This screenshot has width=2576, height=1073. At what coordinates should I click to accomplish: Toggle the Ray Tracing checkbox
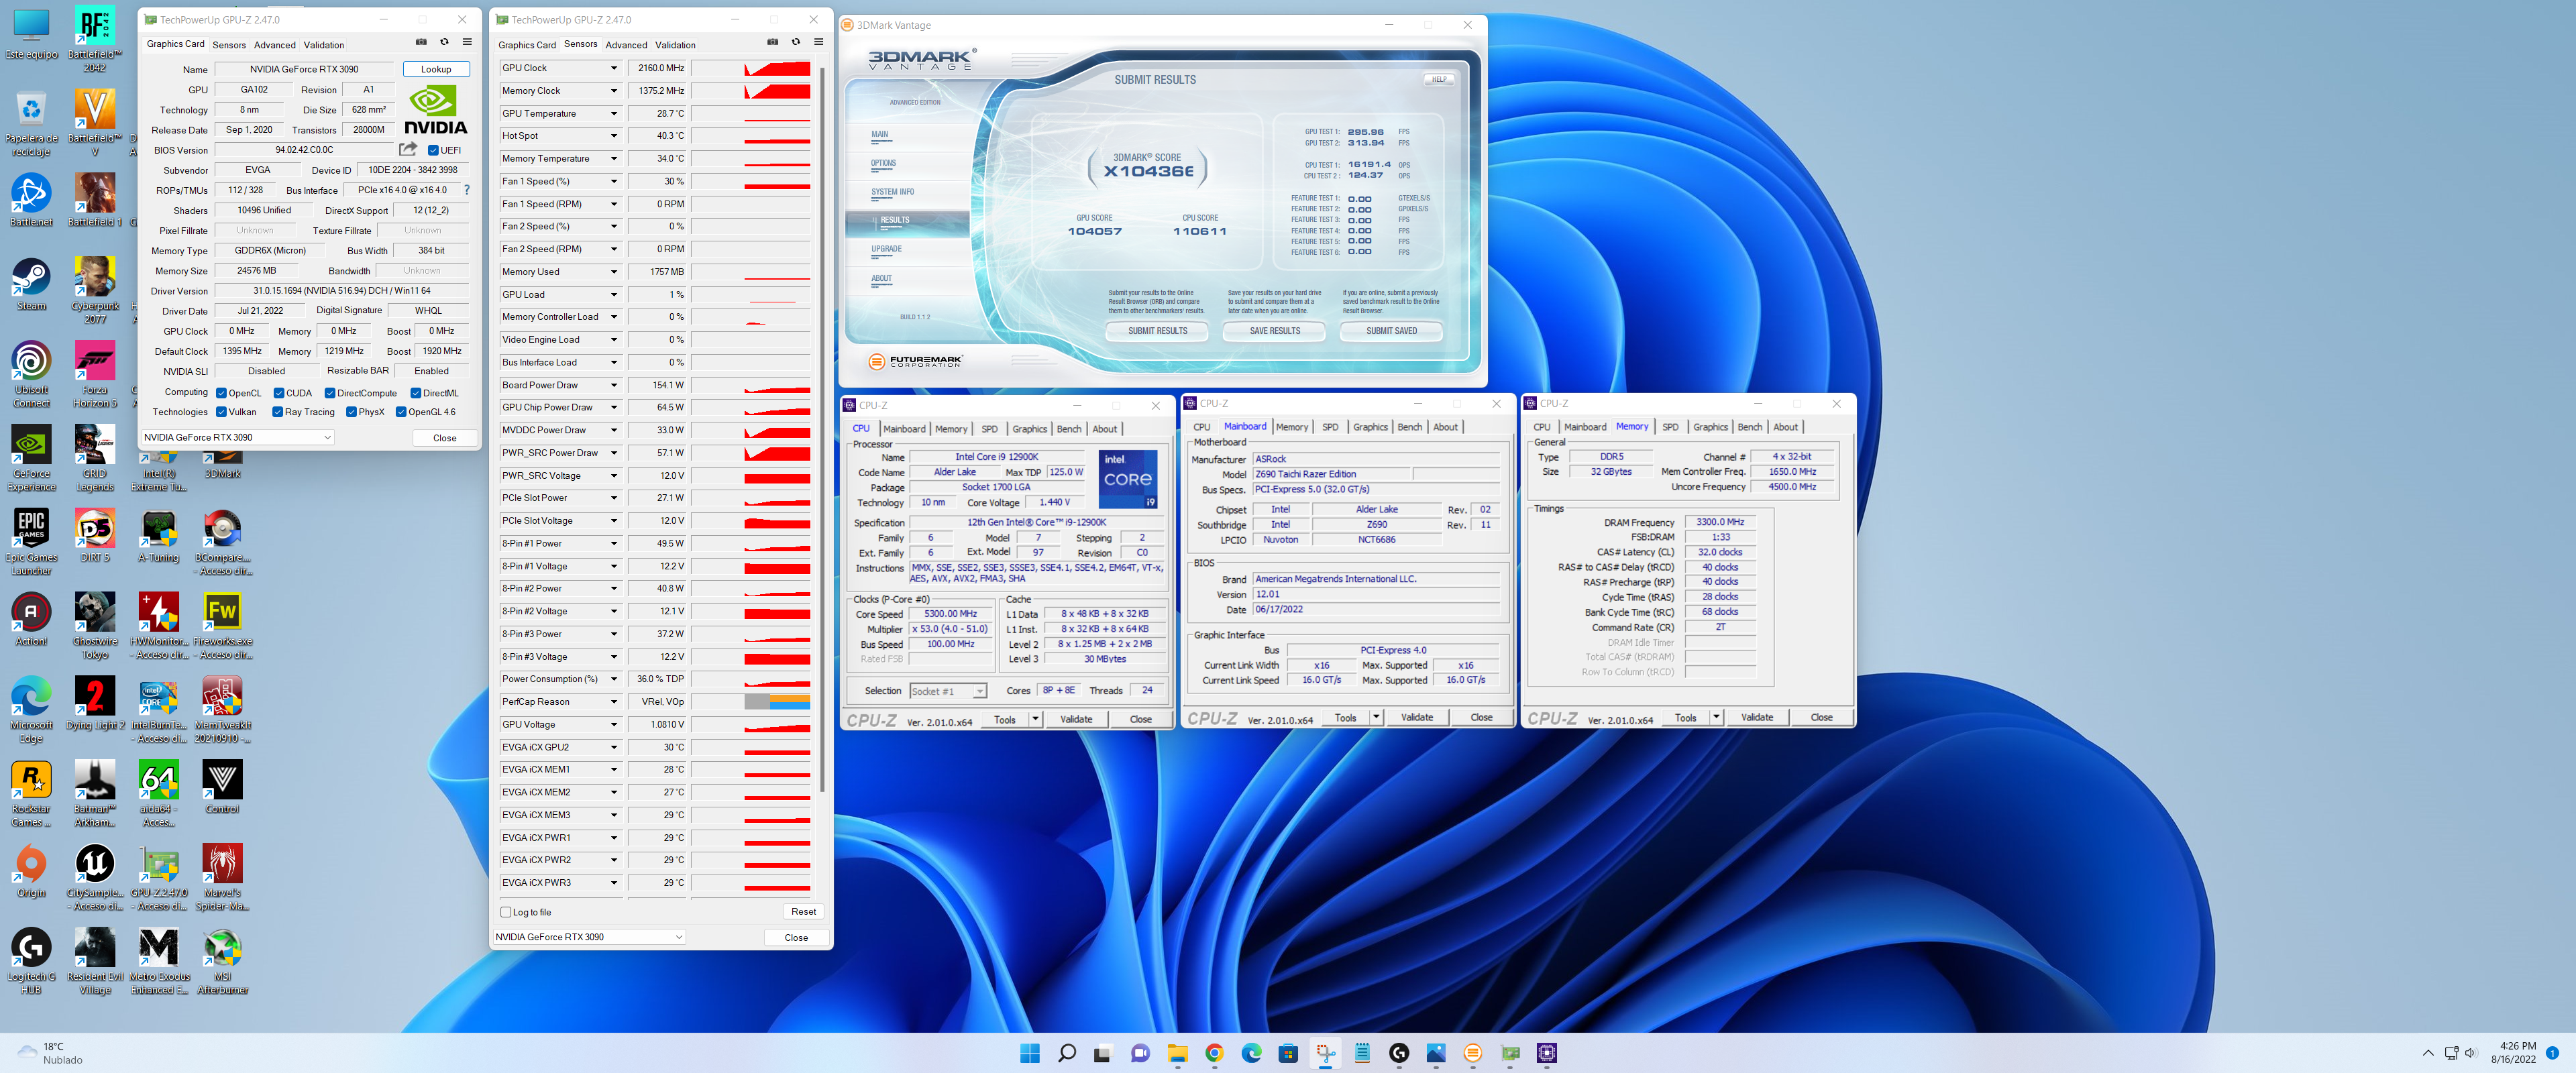click(277, 412)
